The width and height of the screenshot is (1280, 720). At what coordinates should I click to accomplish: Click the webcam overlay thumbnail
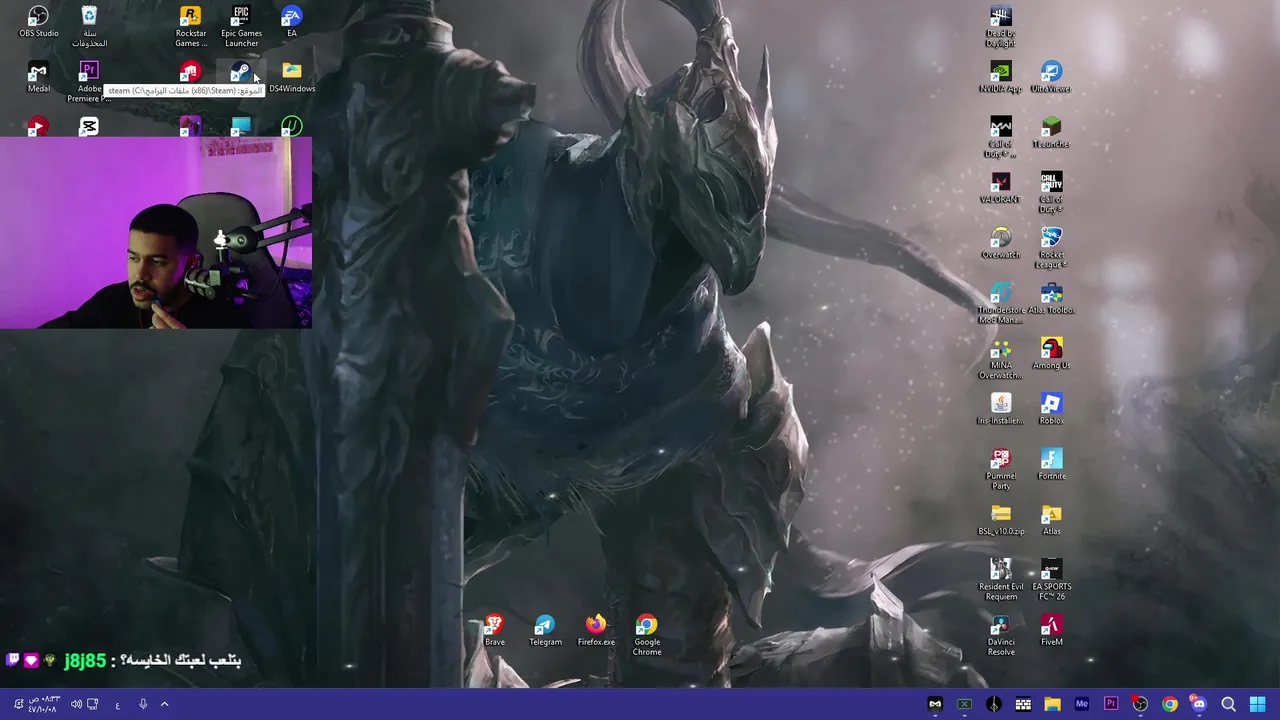(156, 232)
